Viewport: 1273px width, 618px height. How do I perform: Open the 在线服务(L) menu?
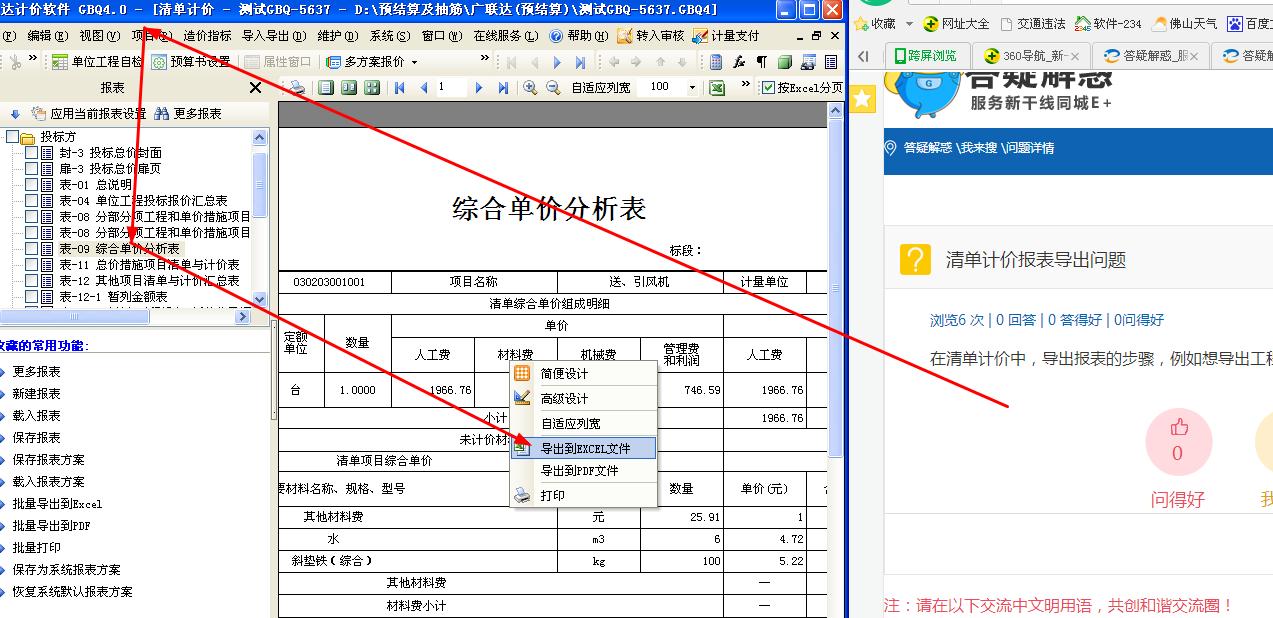coord(504,36)
